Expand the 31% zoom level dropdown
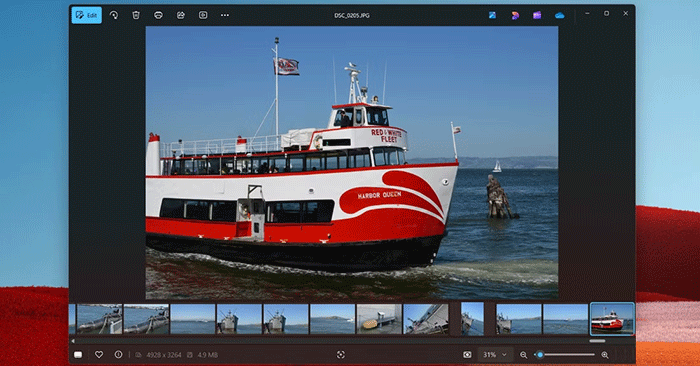Screen dimensions: 700x366 (495, 355)
